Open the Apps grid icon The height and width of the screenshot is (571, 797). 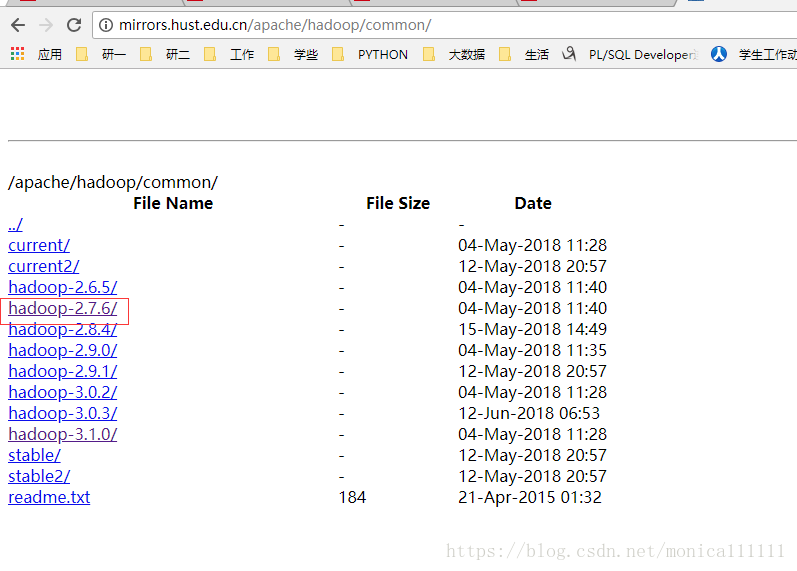click(17, 54)
